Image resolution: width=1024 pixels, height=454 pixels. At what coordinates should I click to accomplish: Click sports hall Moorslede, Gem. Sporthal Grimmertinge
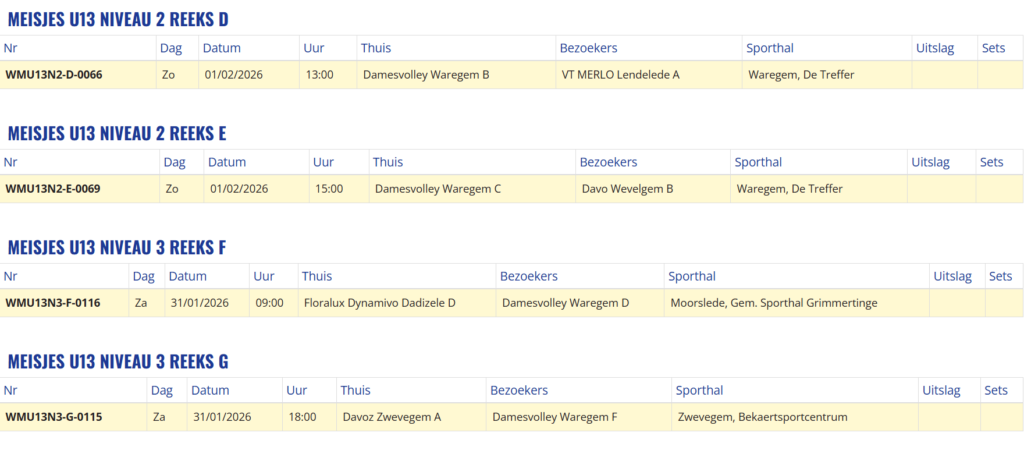pos(773,302)
